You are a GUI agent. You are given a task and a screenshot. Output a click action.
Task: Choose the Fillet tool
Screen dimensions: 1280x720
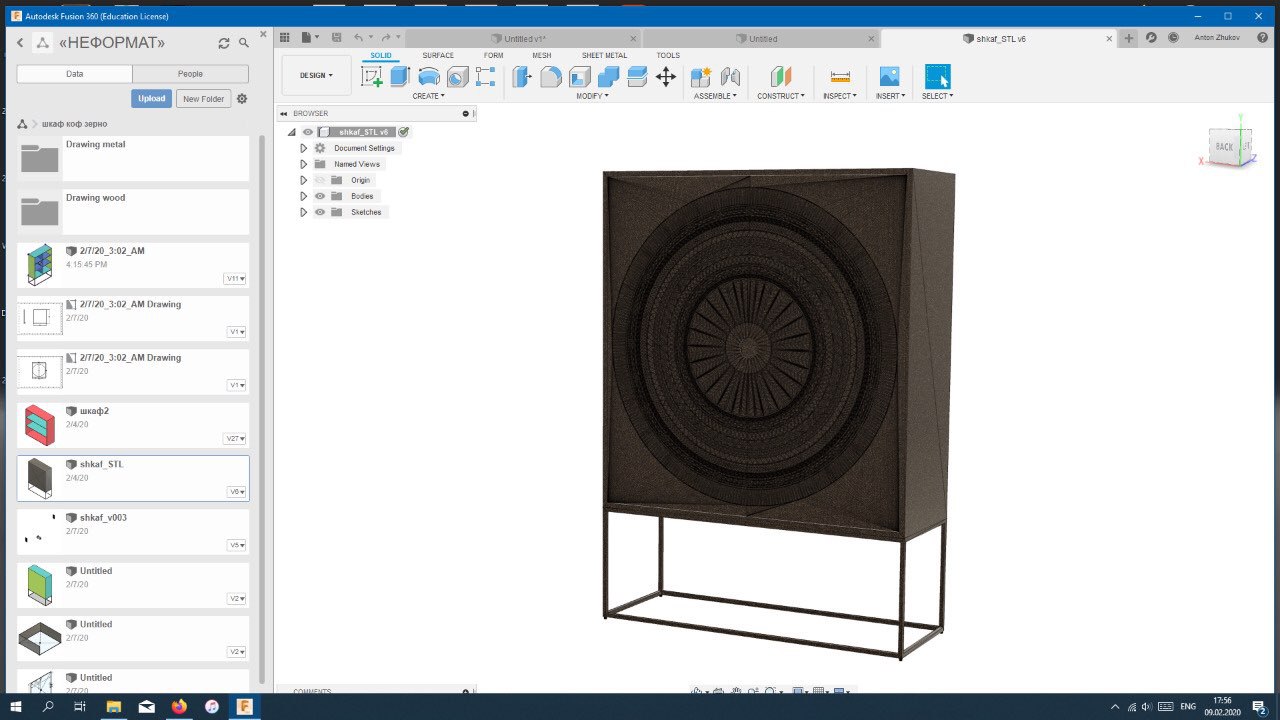pyautogui.click(x=551, y=77)
